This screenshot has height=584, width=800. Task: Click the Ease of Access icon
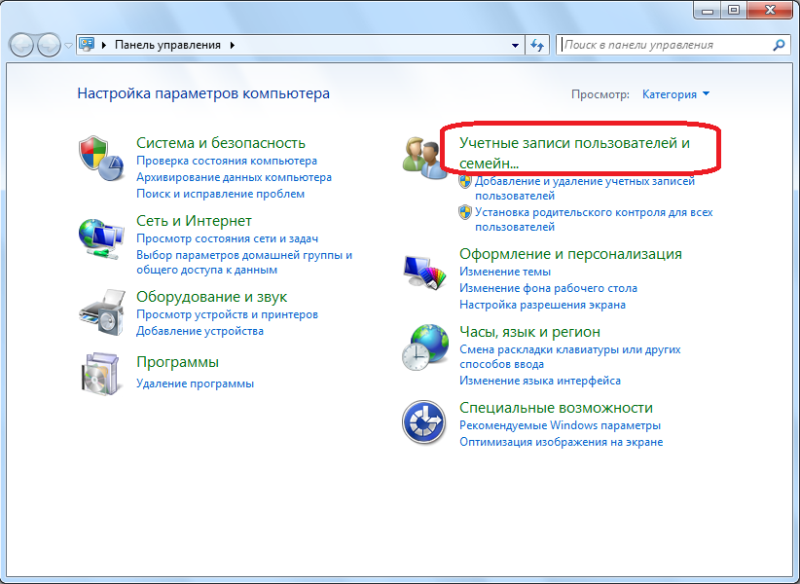pos(424,422)
